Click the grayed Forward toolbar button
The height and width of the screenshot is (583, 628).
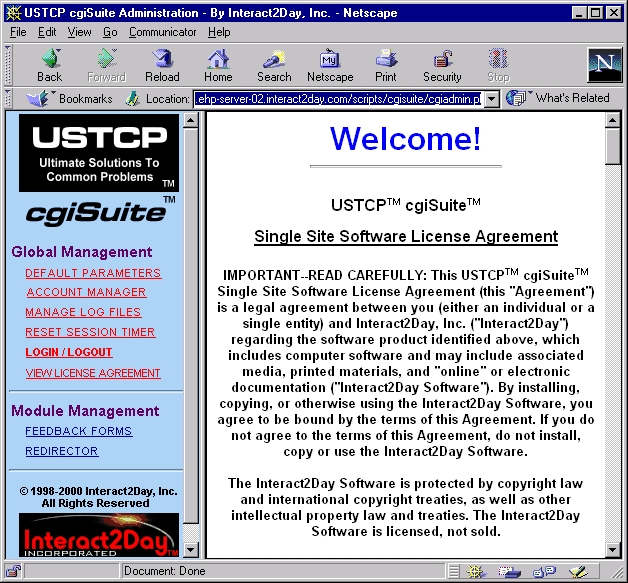[107, 65]
